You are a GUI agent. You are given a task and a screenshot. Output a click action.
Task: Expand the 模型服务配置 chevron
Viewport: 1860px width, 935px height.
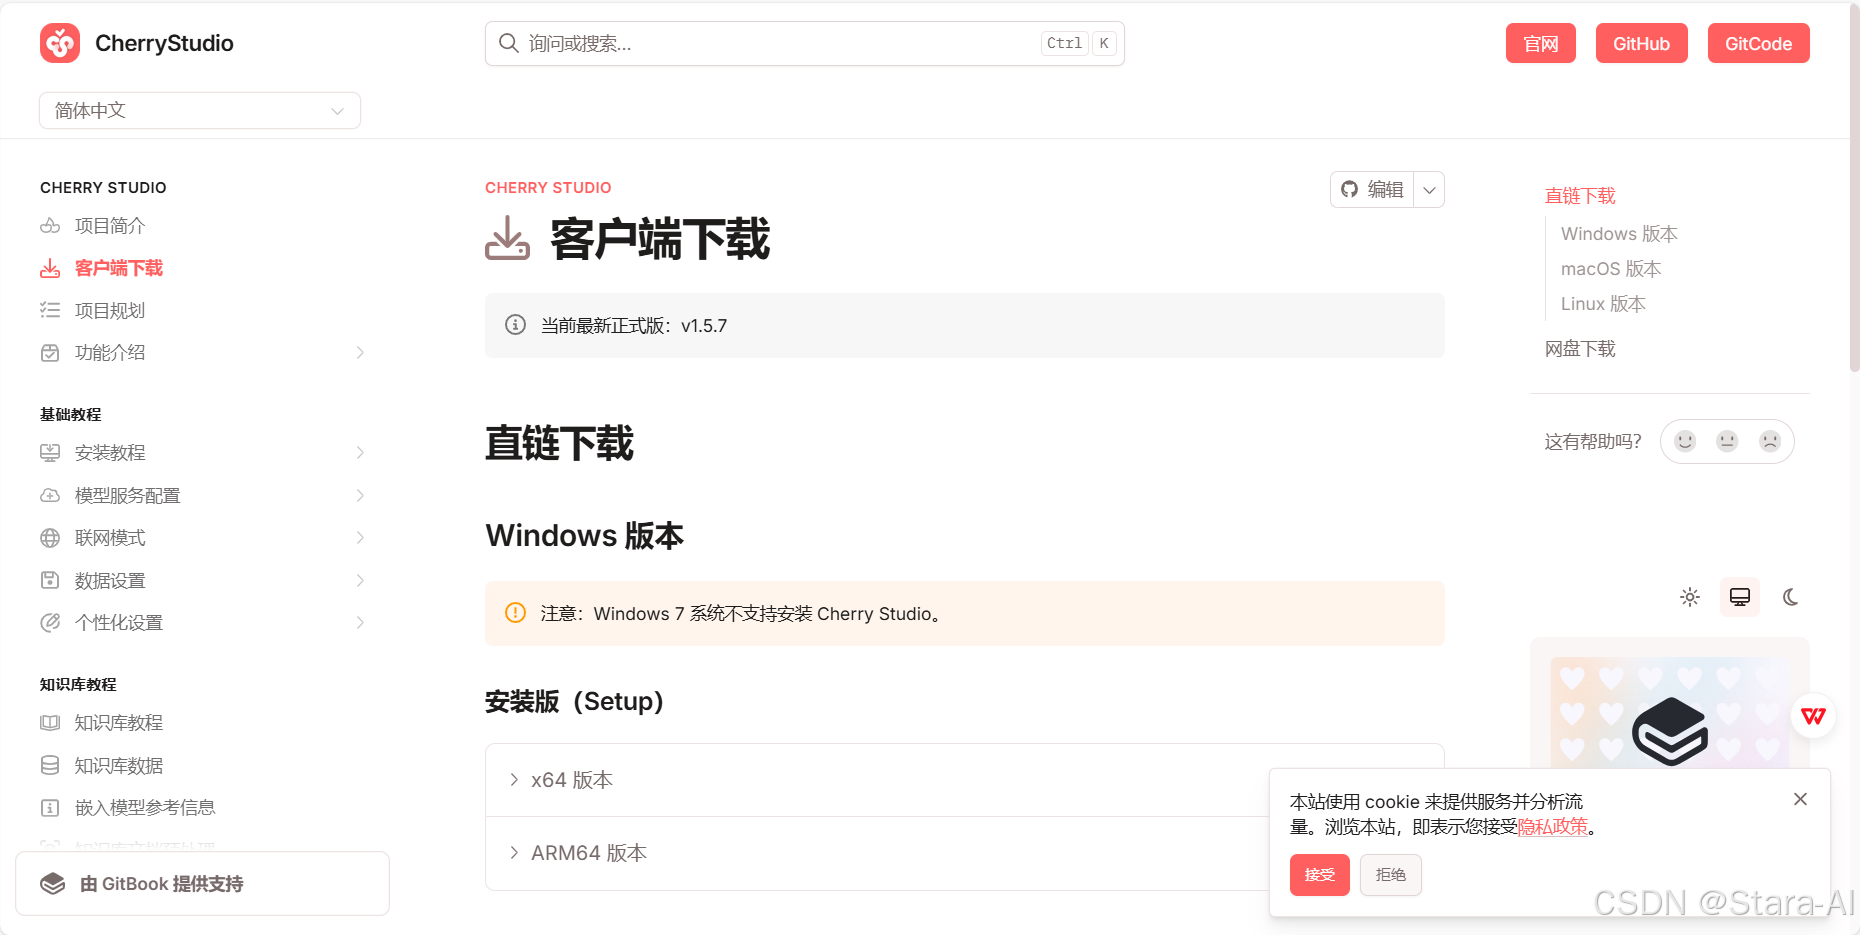click(360, 495)
